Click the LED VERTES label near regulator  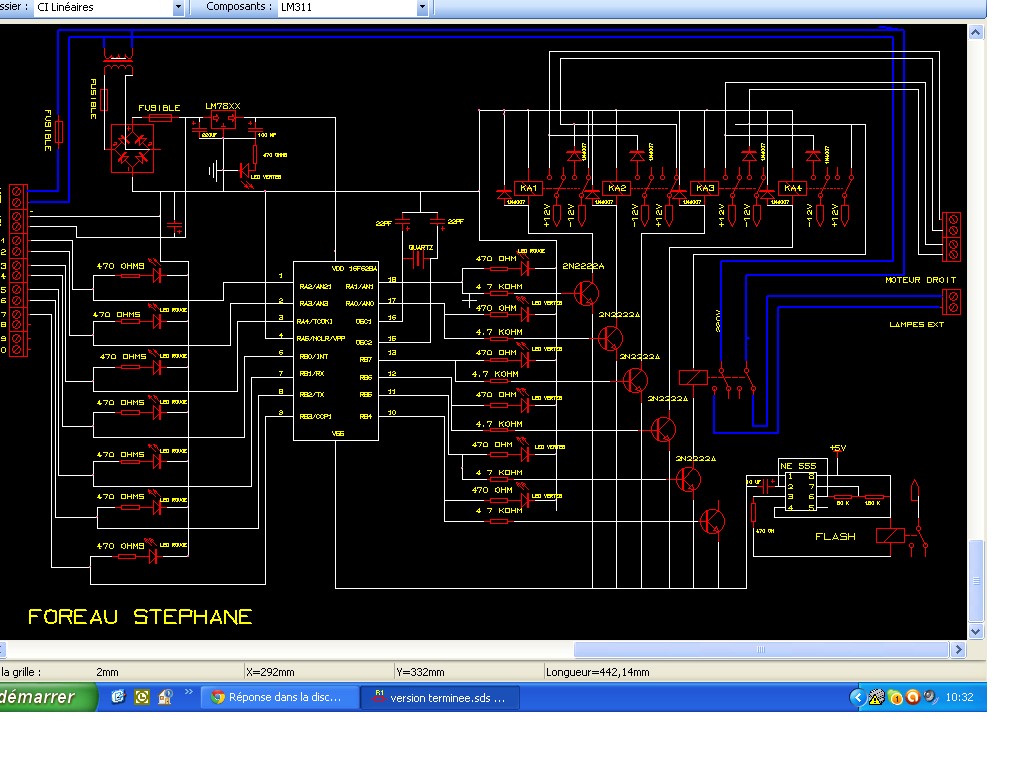[266, 177]
